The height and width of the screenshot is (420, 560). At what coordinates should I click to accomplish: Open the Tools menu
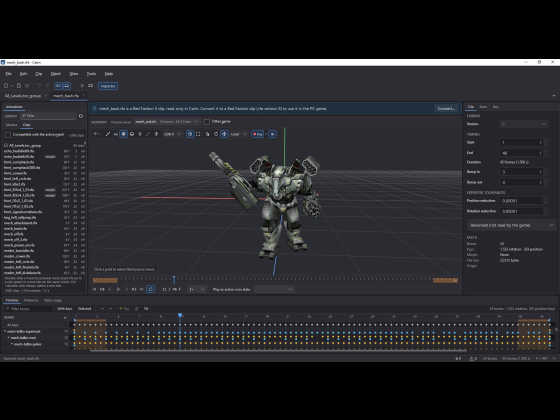91,74
